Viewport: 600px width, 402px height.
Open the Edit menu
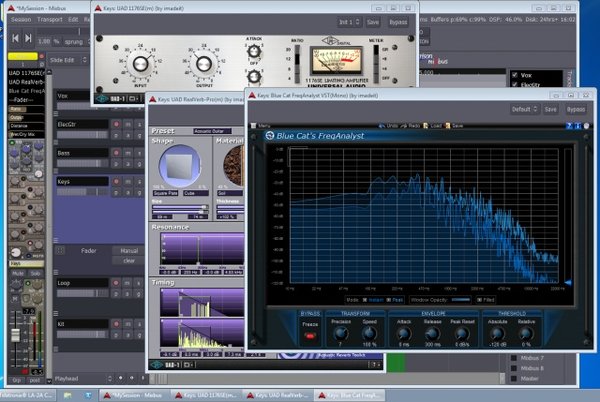point(73,20)
